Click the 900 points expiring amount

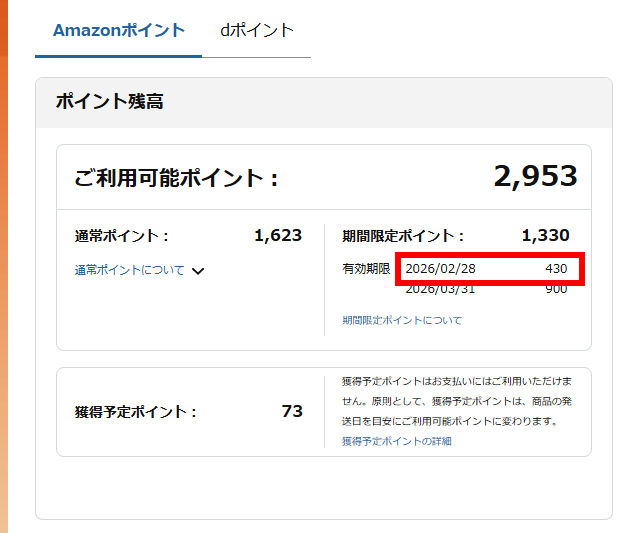tap(556, 290)
